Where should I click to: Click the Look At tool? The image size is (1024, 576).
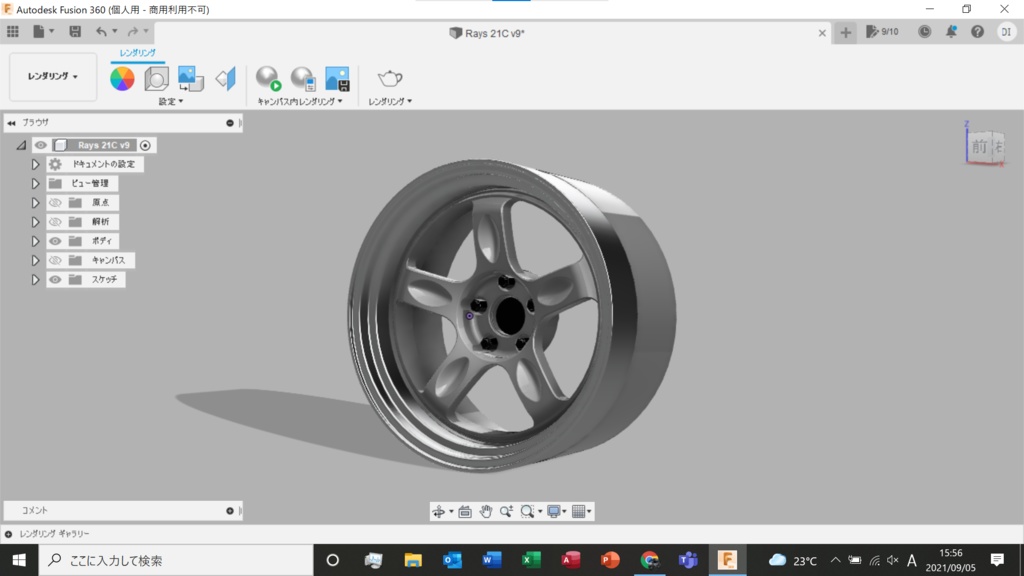pos(465,511)
